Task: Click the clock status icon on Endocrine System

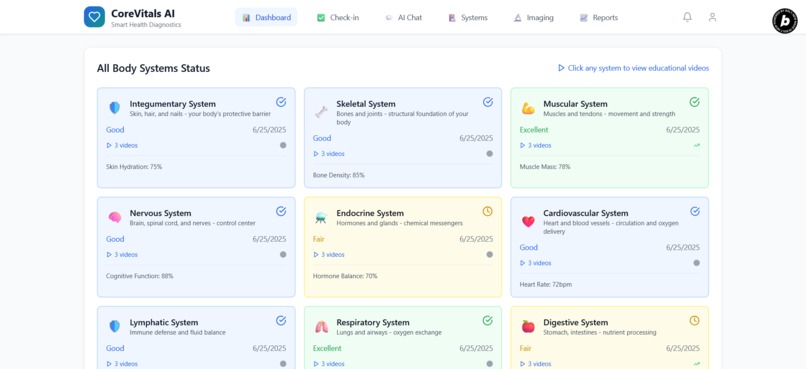Action: tap(487, 211)
